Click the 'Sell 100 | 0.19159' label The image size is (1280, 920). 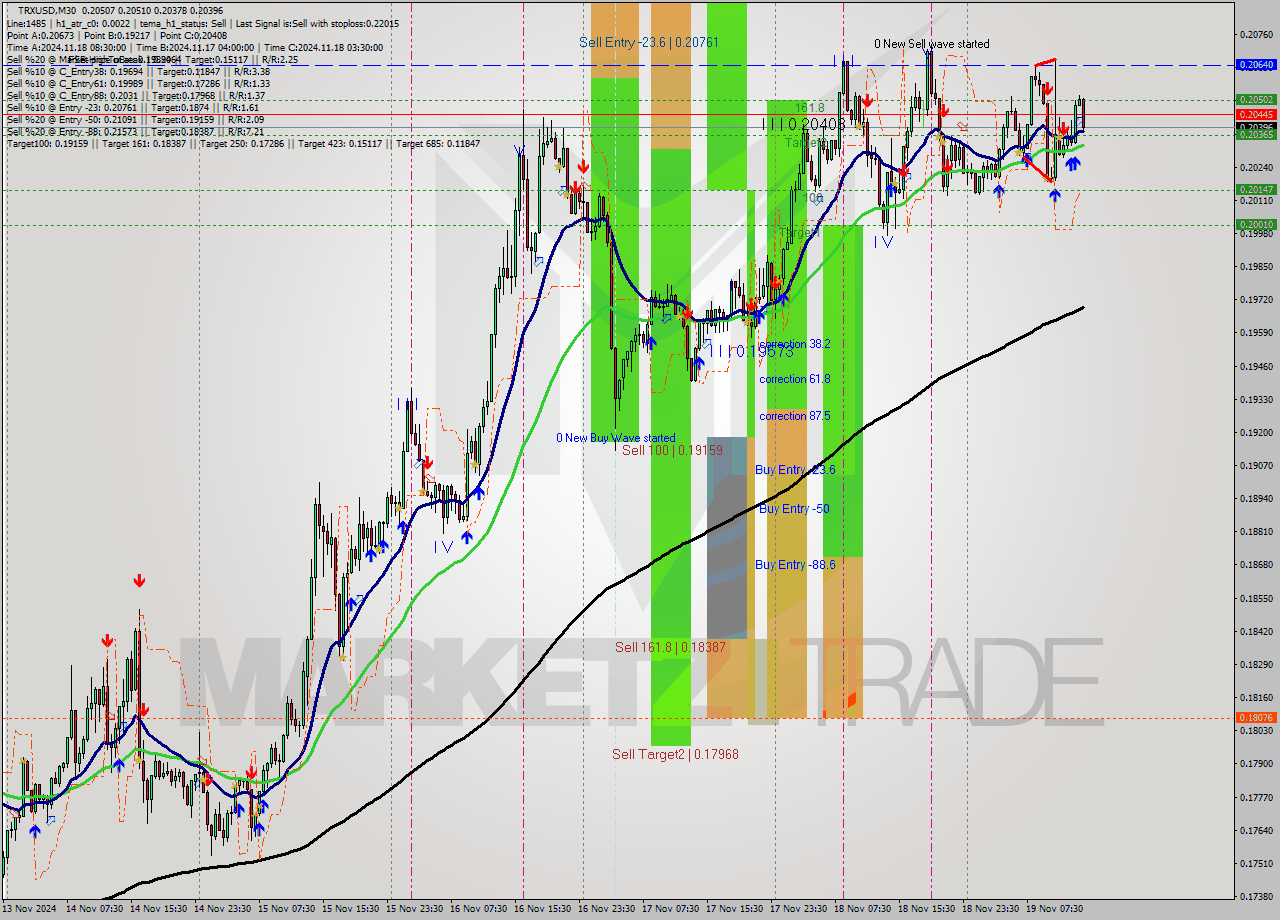[x=672, y=450]
